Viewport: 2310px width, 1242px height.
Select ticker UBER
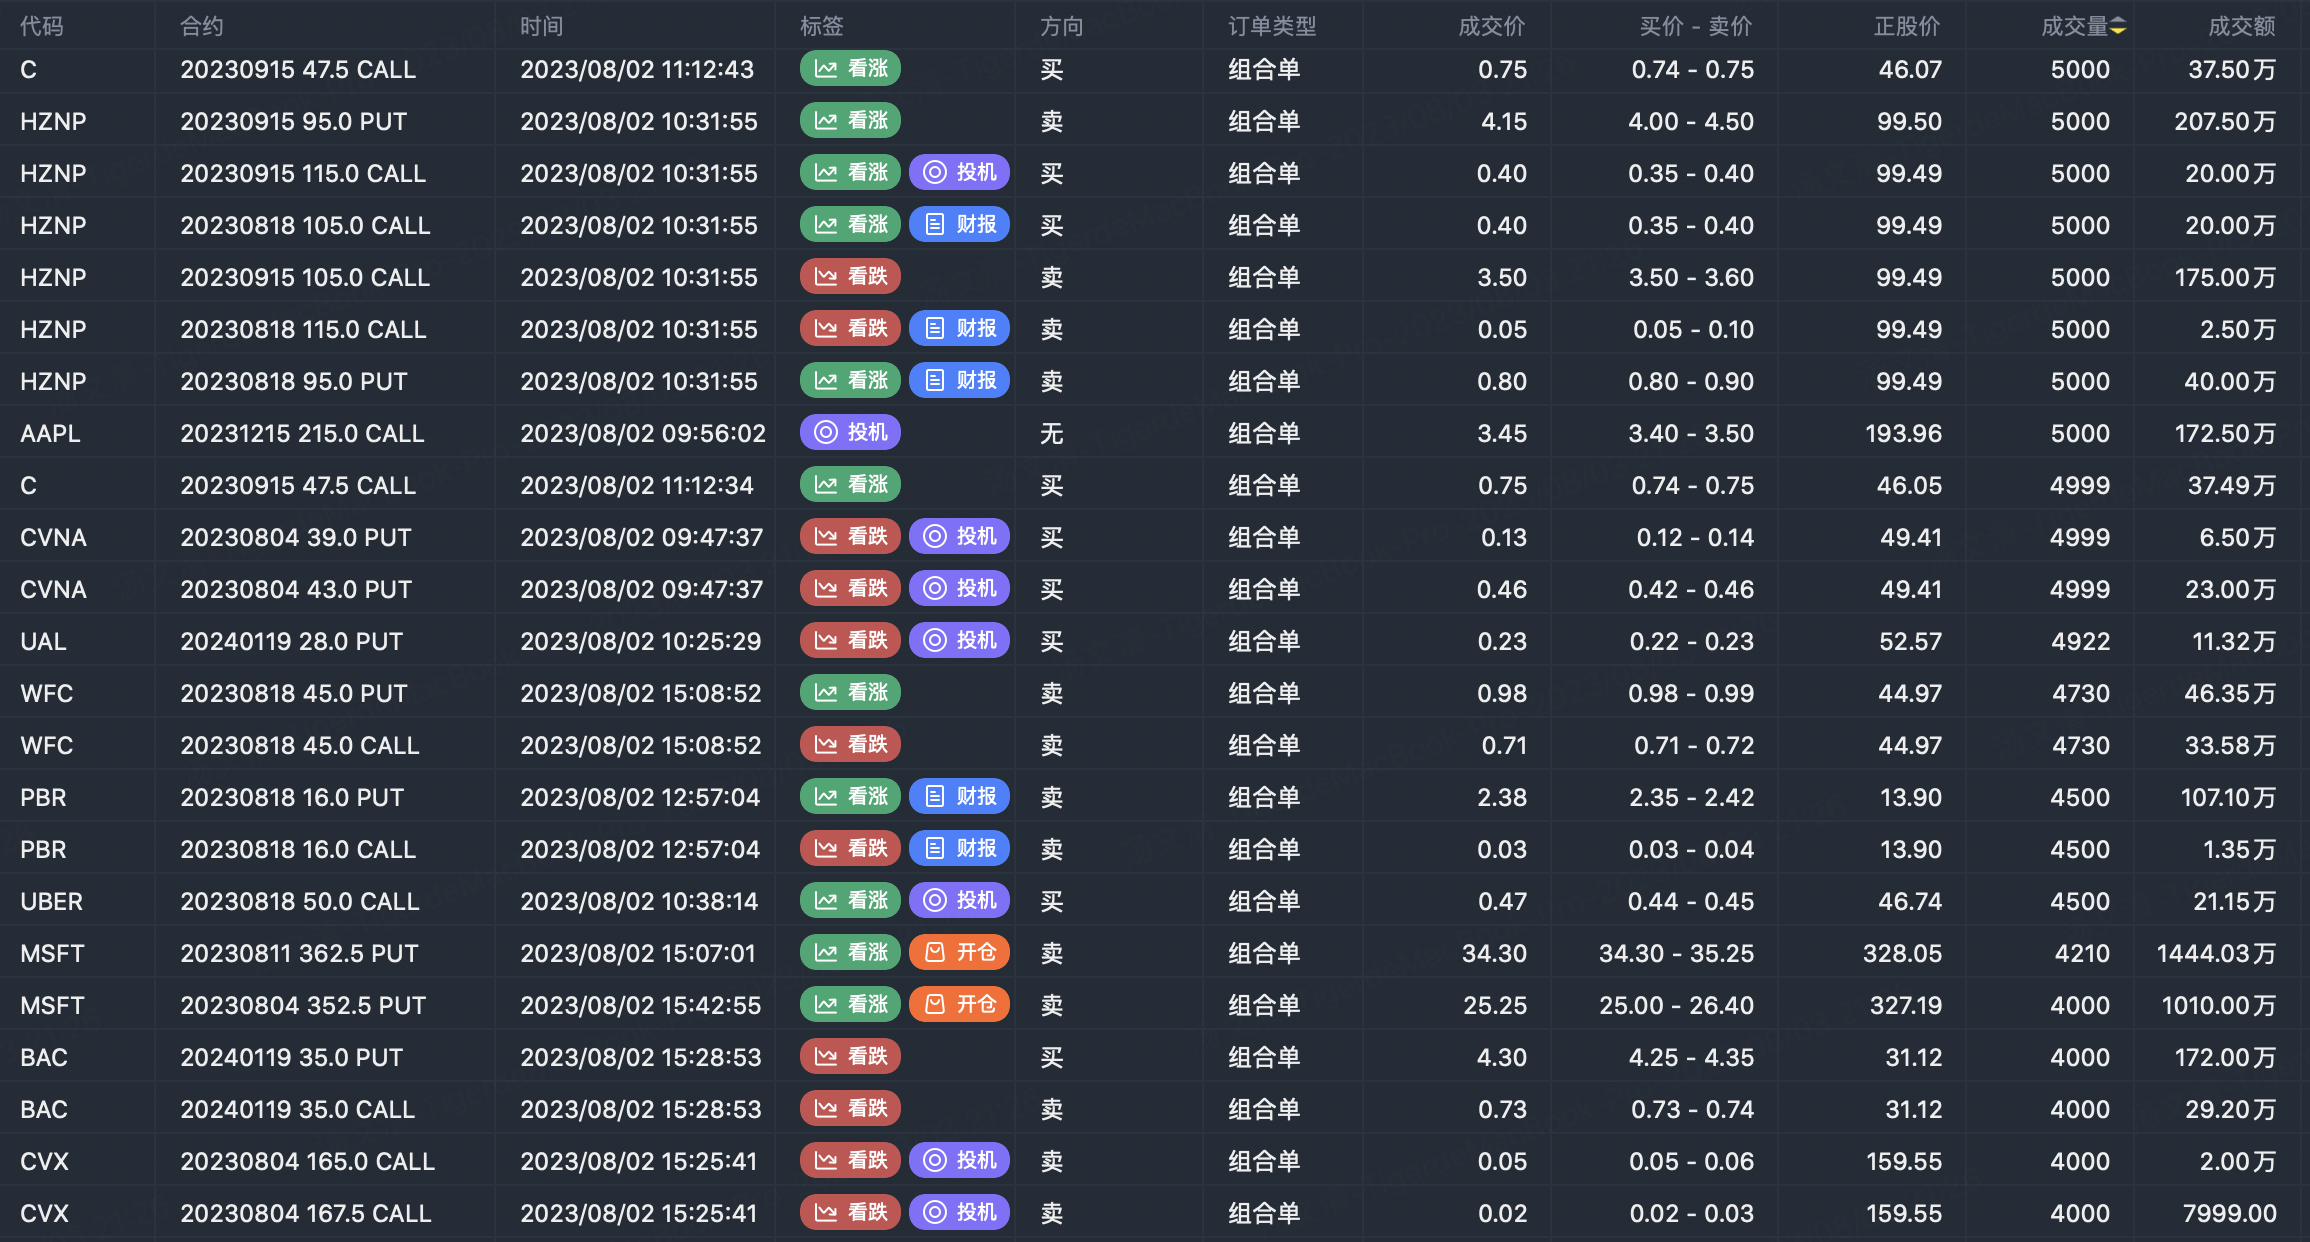pyautogui.click(x=51, y=901)
